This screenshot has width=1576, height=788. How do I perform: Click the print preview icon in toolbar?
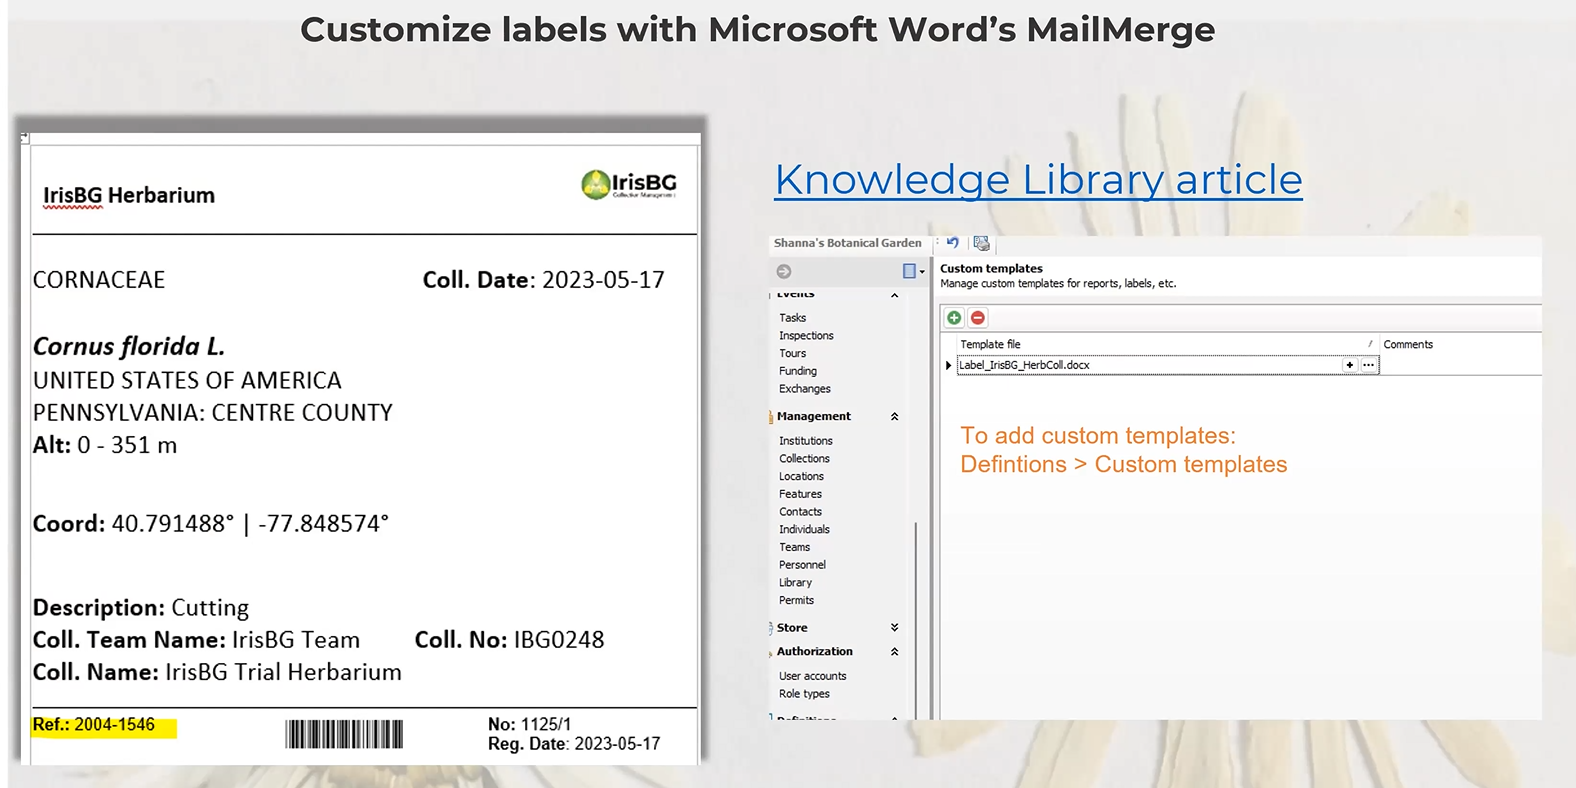point(981,243)
